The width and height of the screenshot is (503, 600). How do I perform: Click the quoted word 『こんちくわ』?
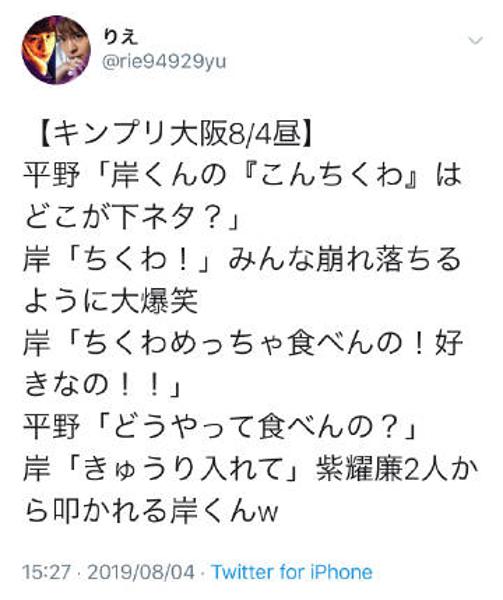329,176
